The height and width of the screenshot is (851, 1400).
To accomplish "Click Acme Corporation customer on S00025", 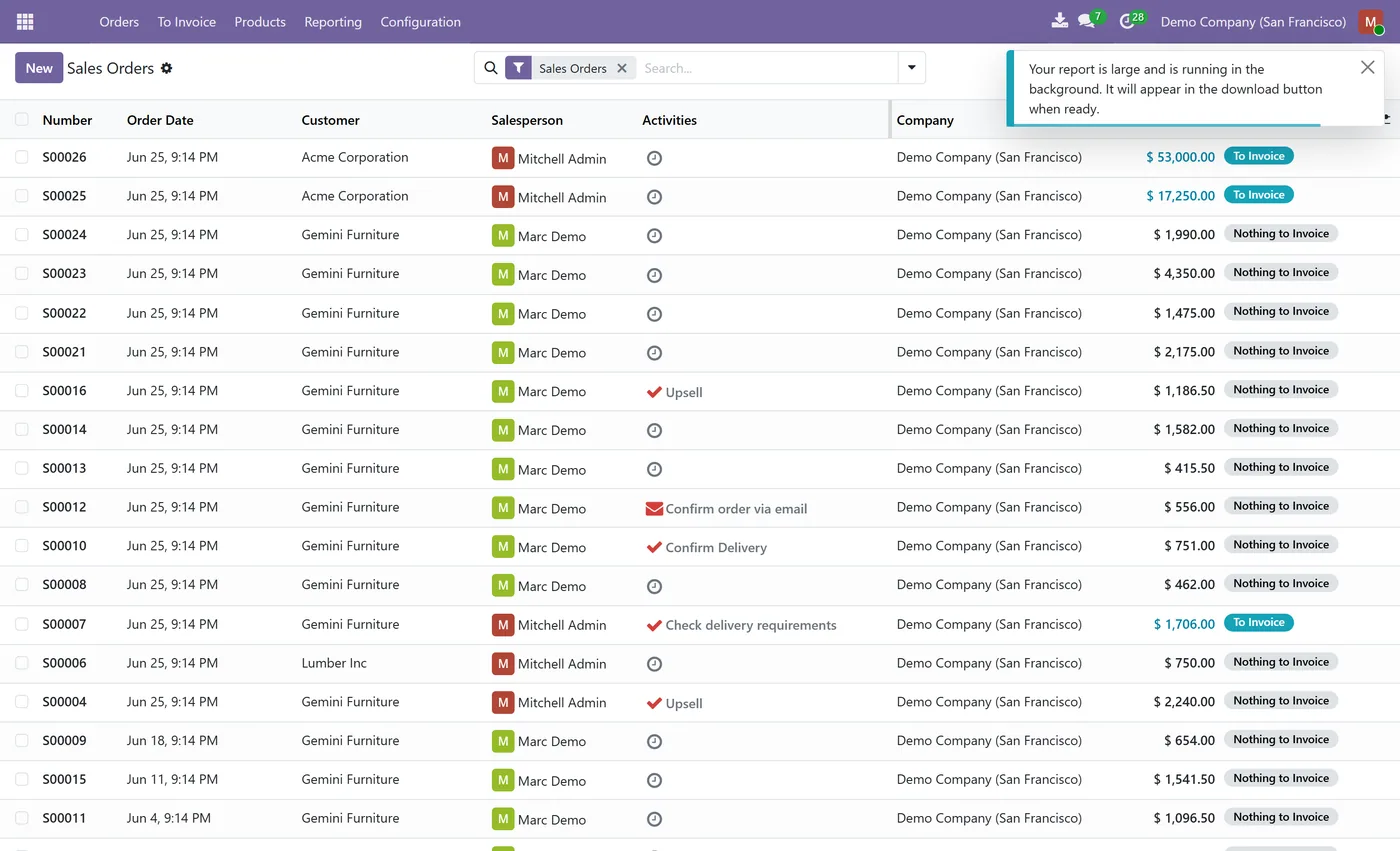I will 355,196.
